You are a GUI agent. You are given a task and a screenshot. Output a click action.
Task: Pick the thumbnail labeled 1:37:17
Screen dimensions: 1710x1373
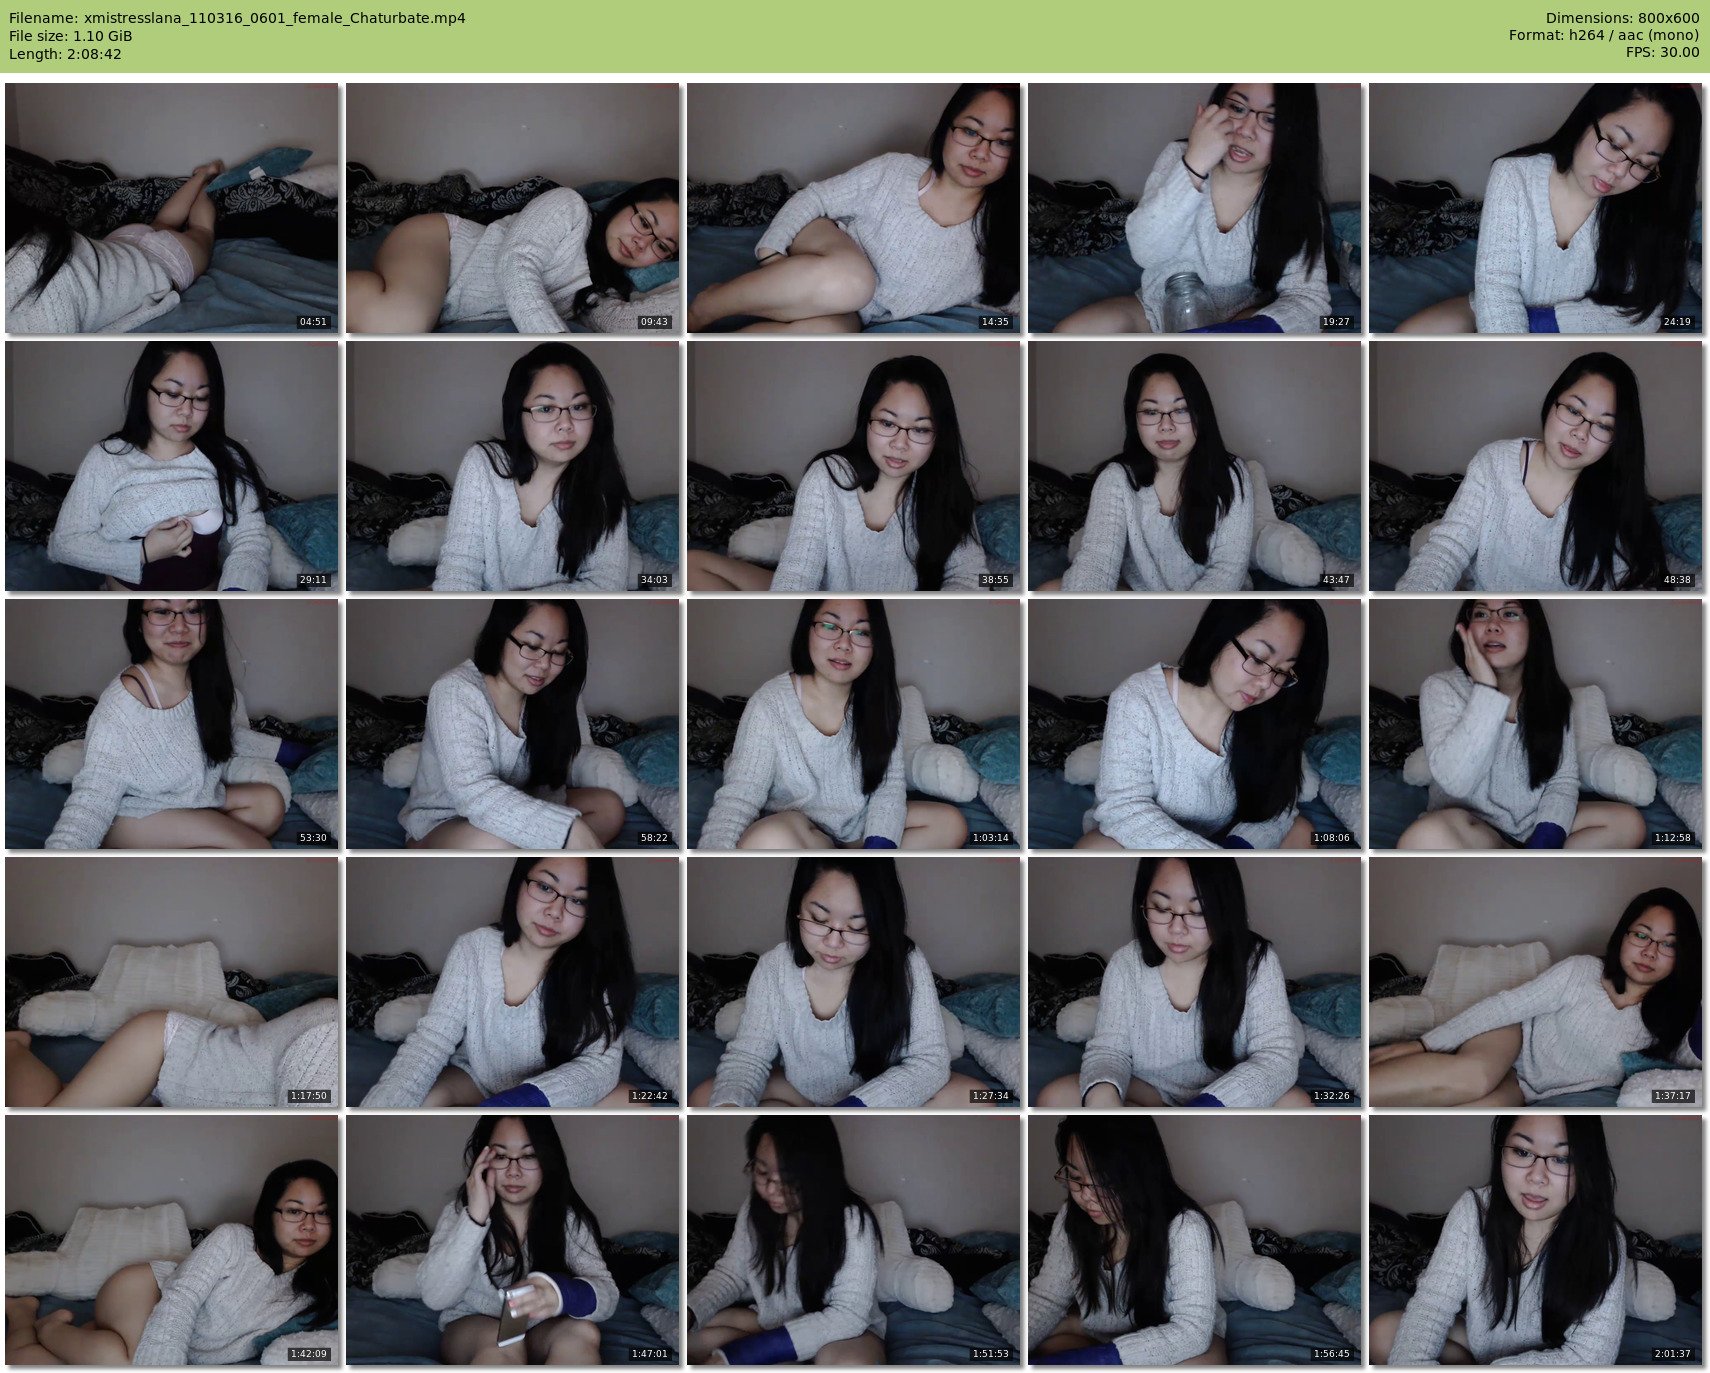click(1536, 982)
